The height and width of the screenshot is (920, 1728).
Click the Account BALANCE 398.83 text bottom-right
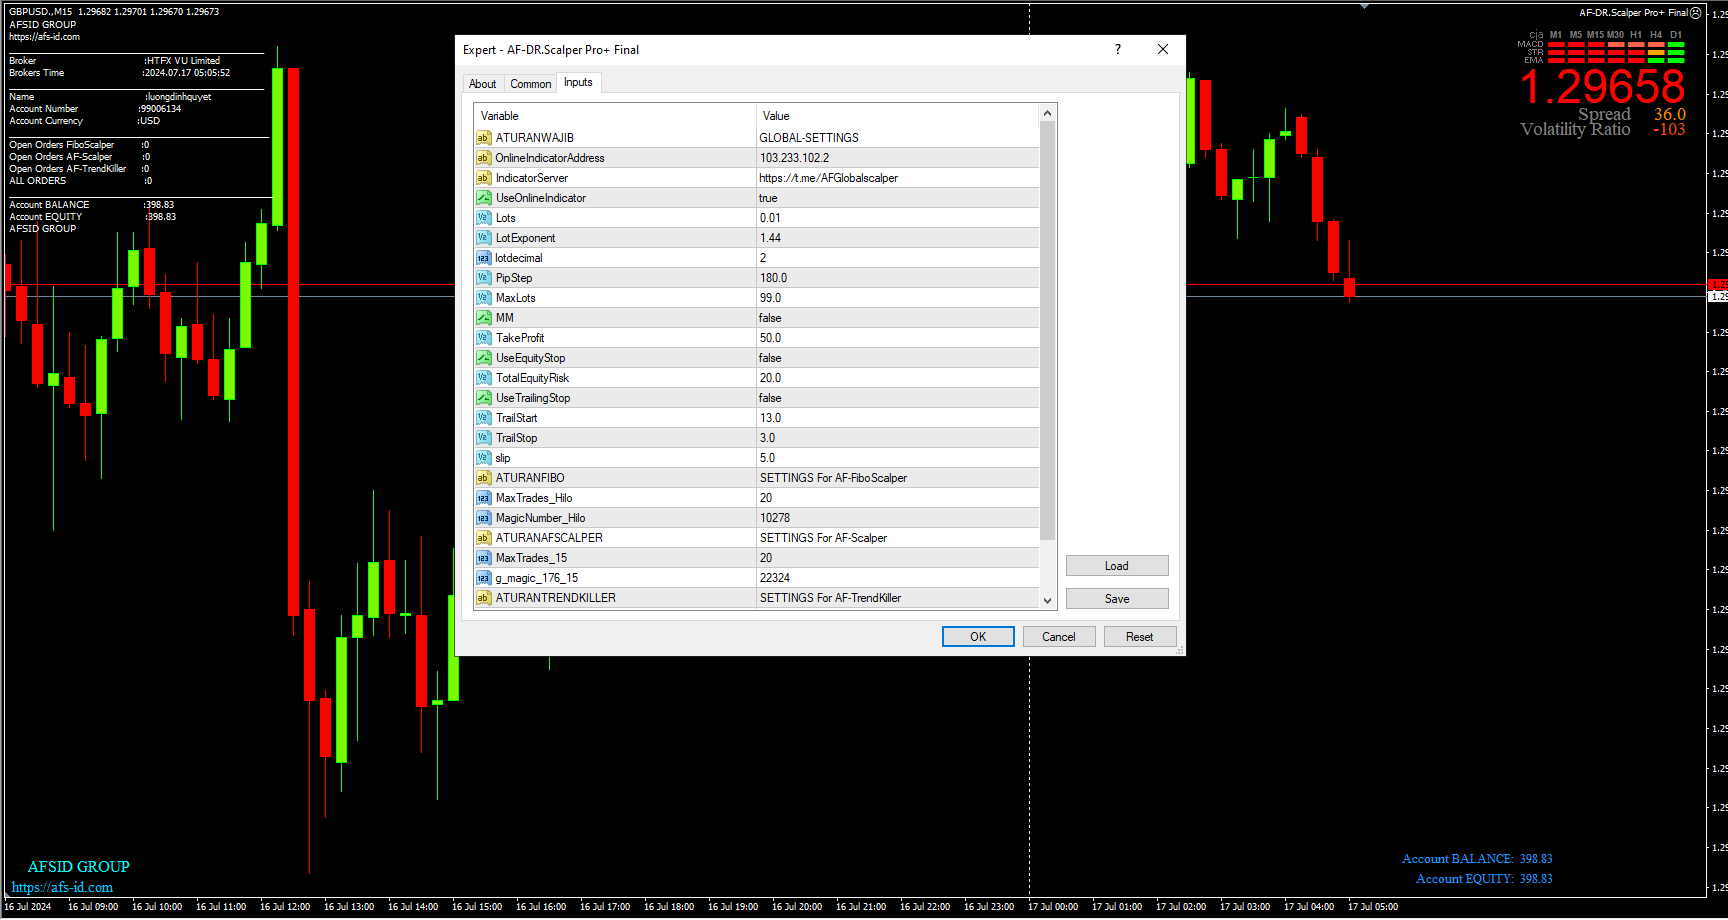tap(1477, 859)
